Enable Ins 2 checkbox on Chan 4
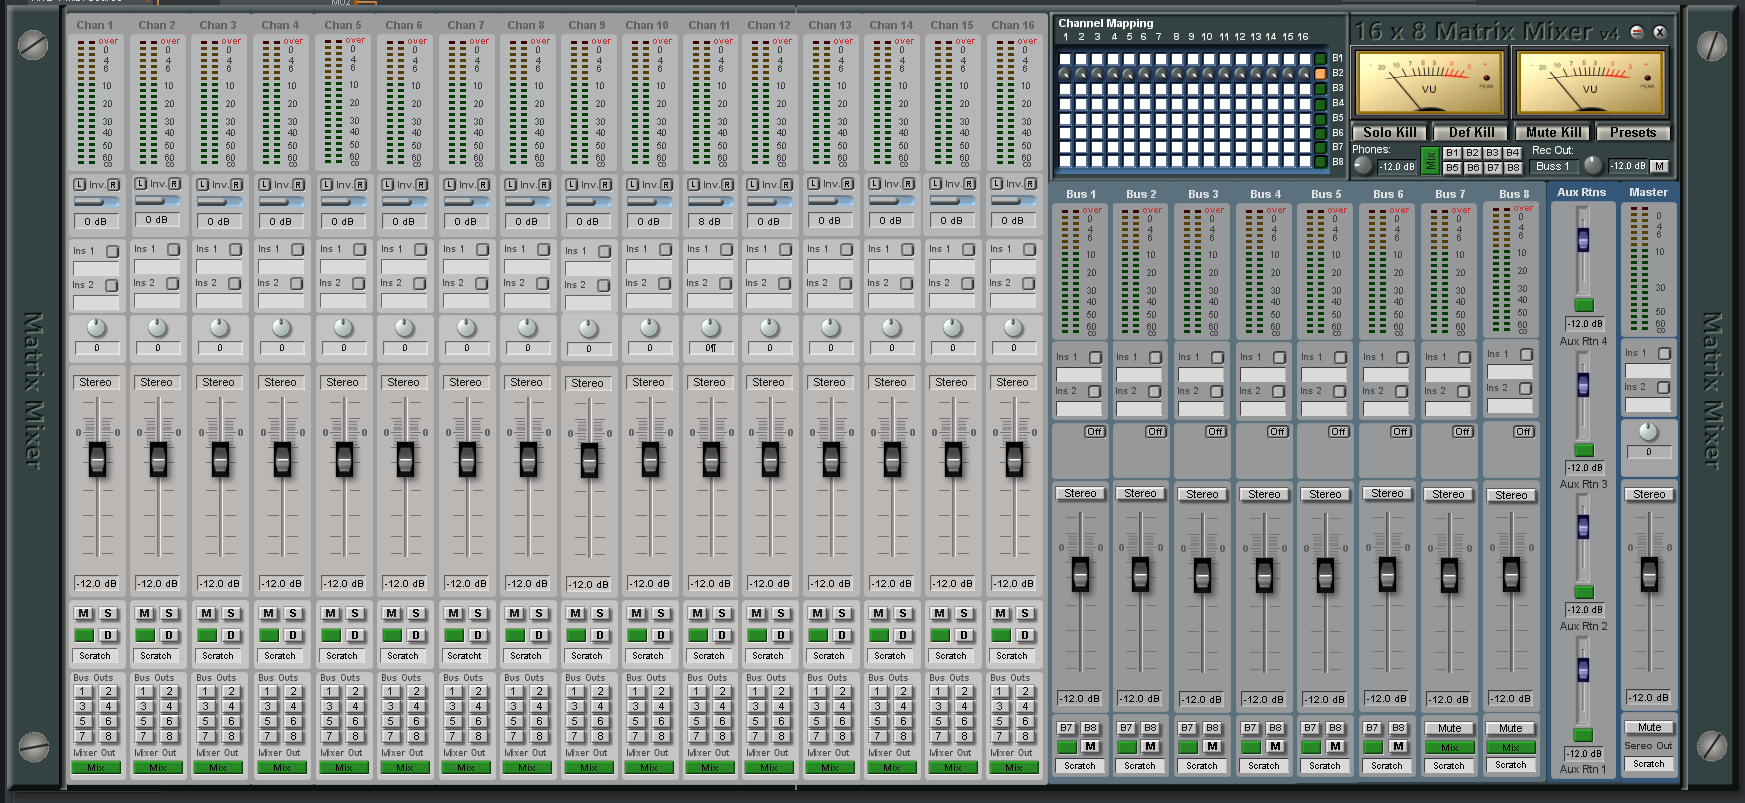Viewport: 1745px width, 803px height. click(296, 283)
